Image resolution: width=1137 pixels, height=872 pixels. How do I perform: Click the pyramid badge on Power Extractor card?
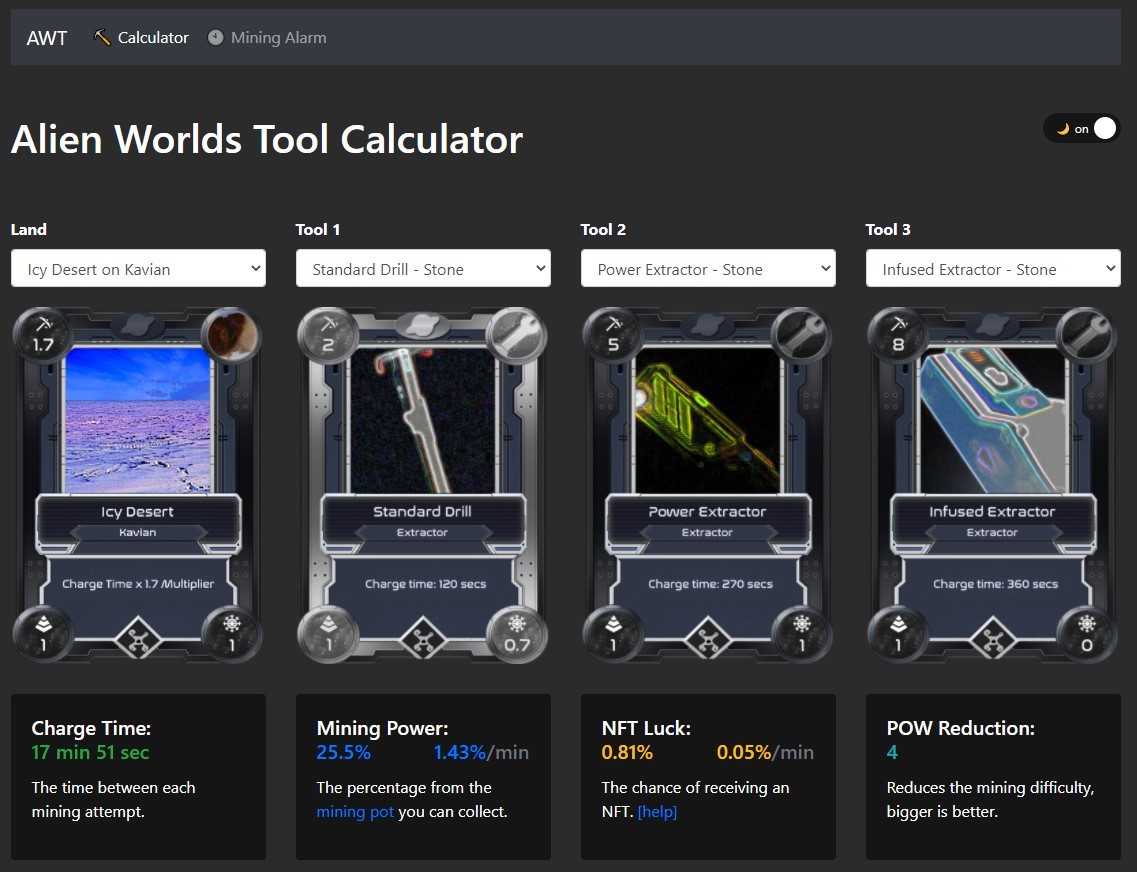pos(613,634)
